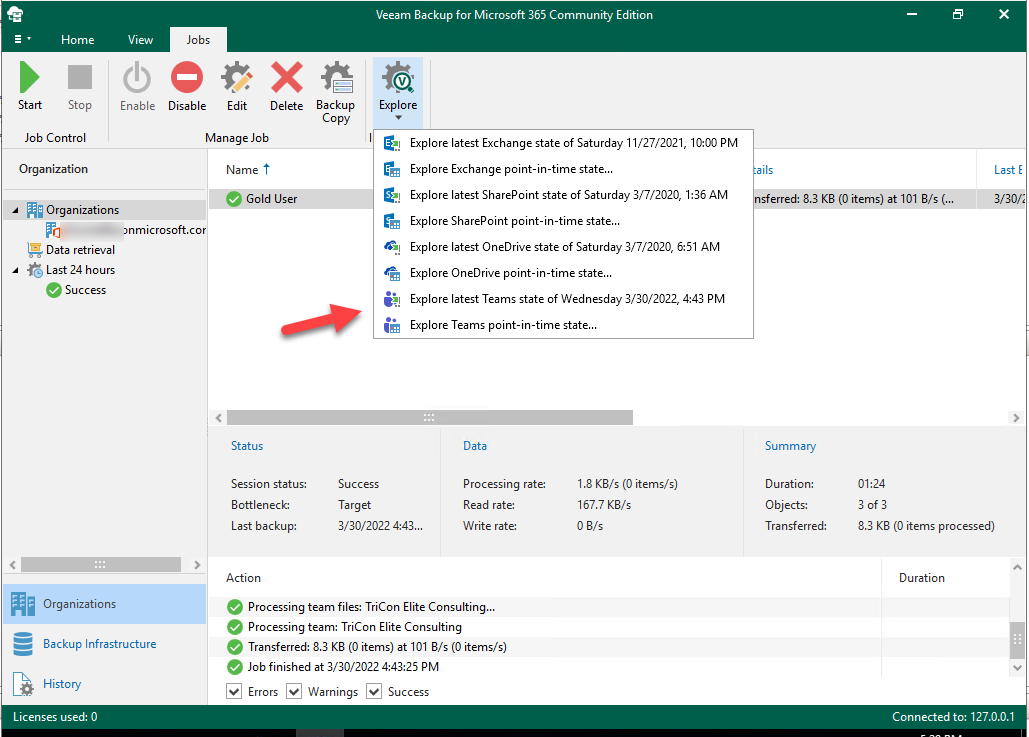
Task: Open the Backup Infrastructure pane
Action: point(99,644)
